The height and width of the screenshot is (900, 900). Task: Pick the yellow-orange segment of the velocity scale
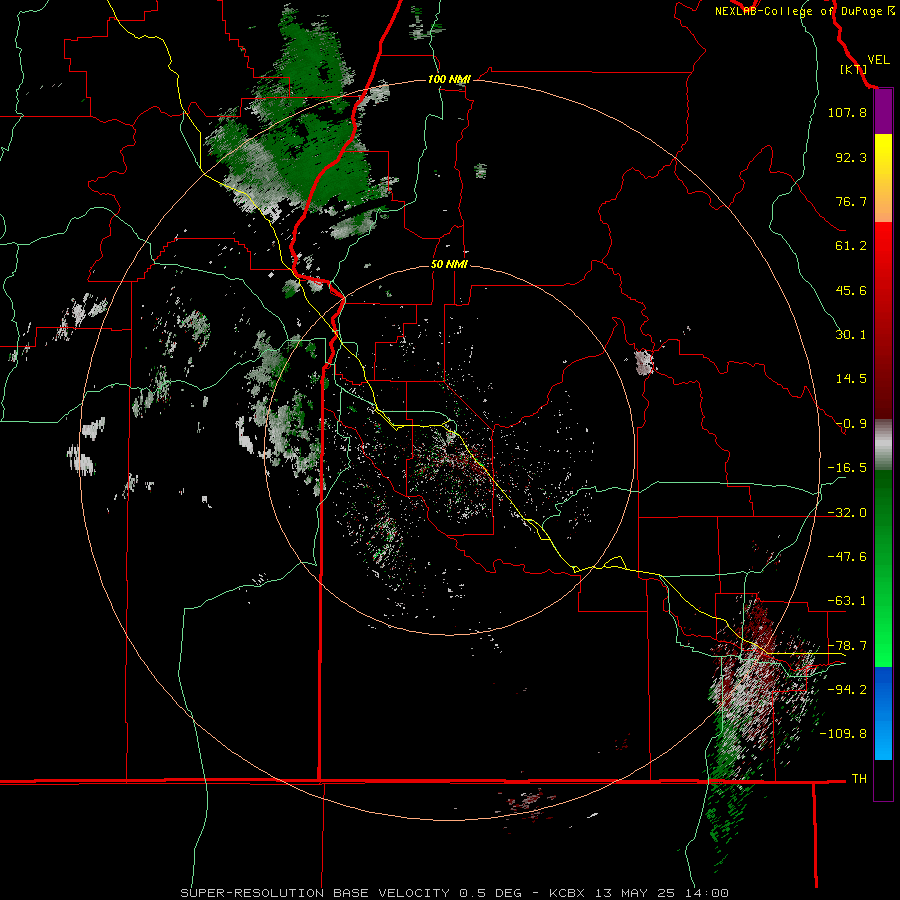pyautogui.click(x=883, y=178)
